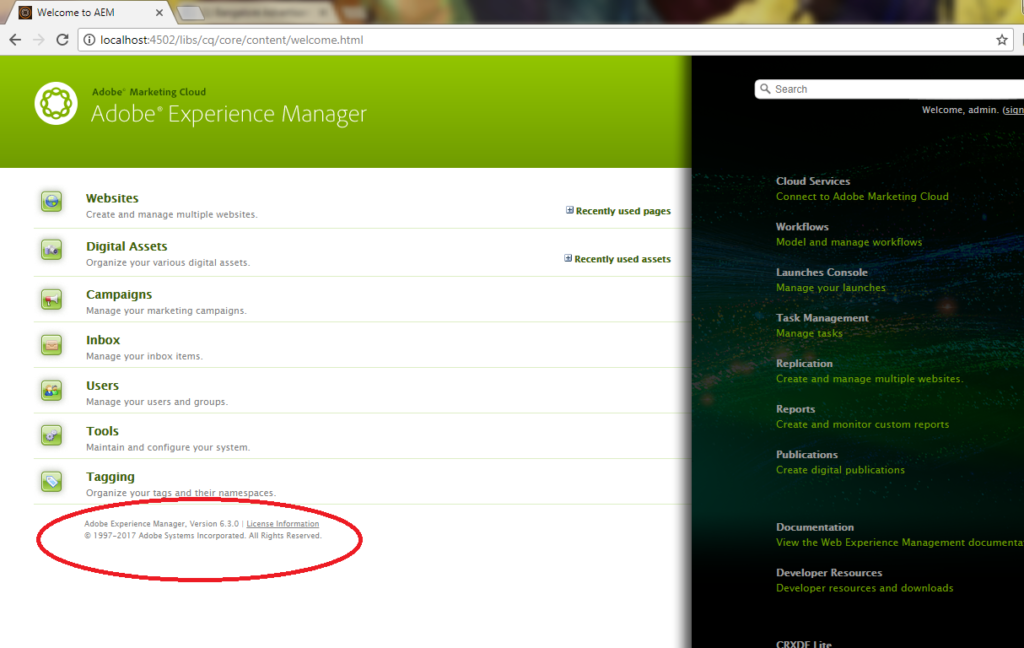The width and height of the screenshot is (1024, 648).
Task: Click Model and manage workflows
Action: 849,242
